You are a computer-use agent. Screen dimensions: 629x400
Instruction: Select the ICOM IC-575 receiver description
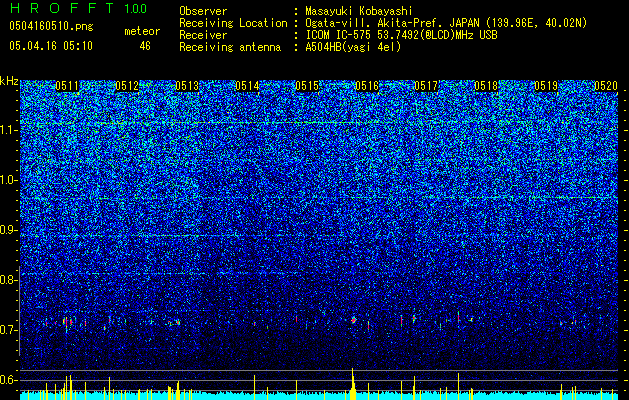[x=401, y=35]
